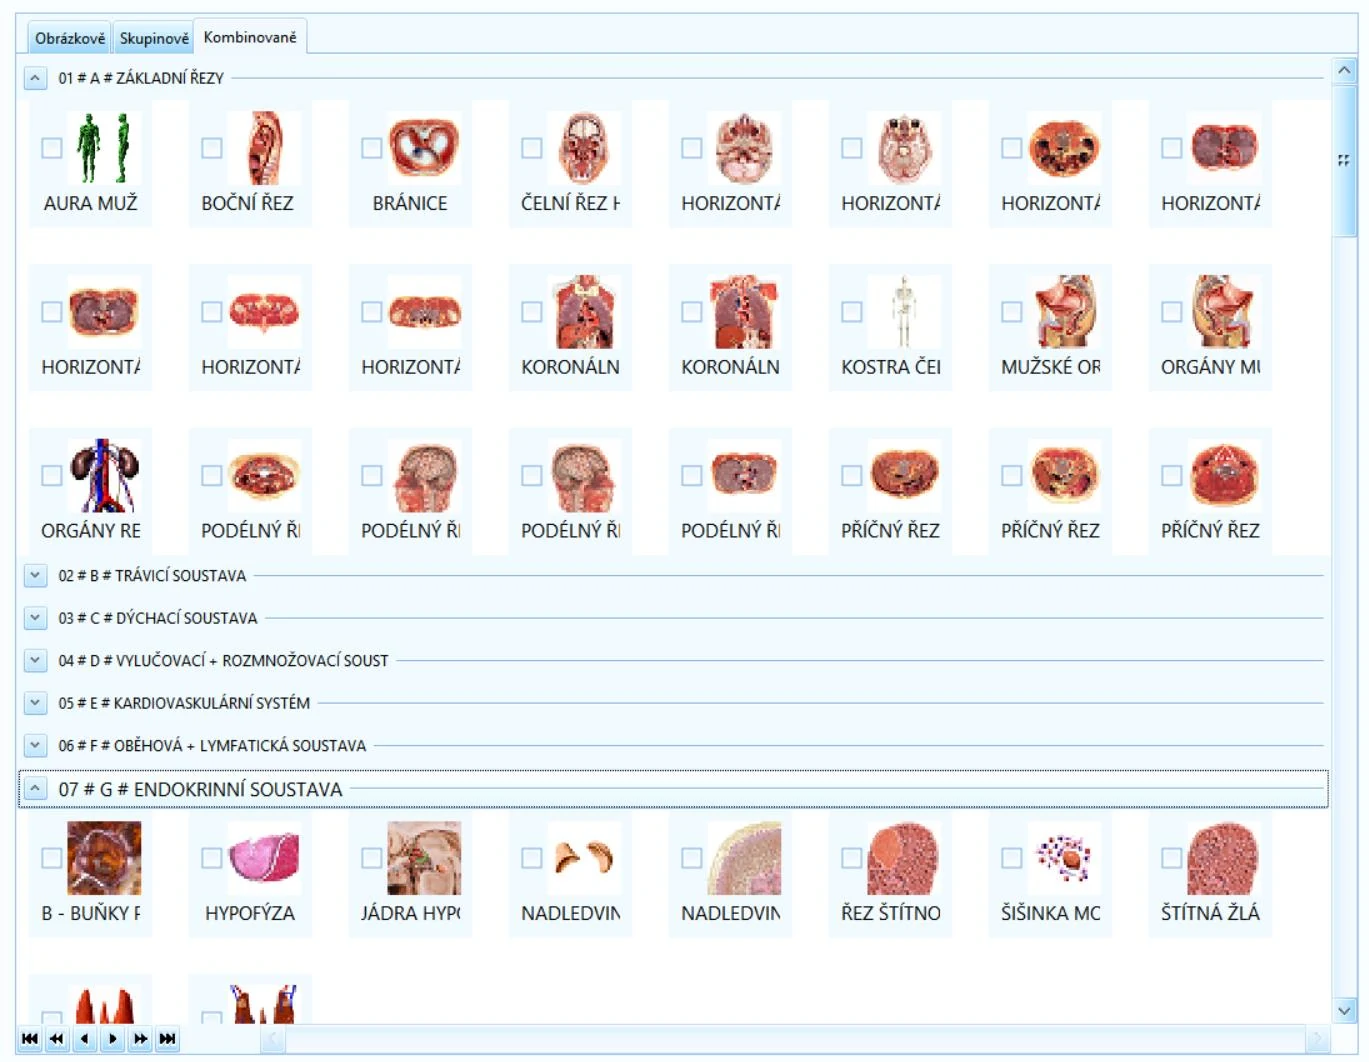The image size is (1369, 1062).
Task: Expand the 02 # B # TRÁVICÍ SOUSTAVA group
Action: (35, 575)
